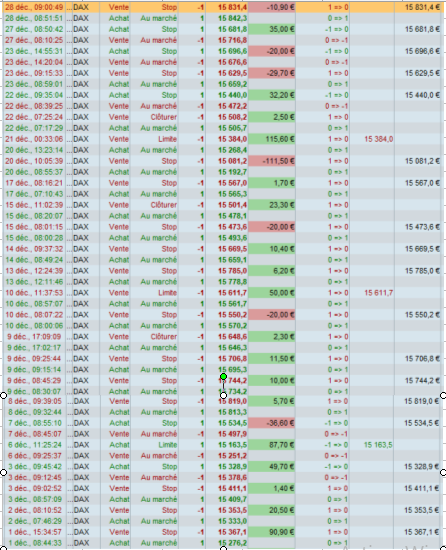446x550 pixels.
Task: Click the stop level '15 367,1 €'
Action: click(x=421, y=532)
